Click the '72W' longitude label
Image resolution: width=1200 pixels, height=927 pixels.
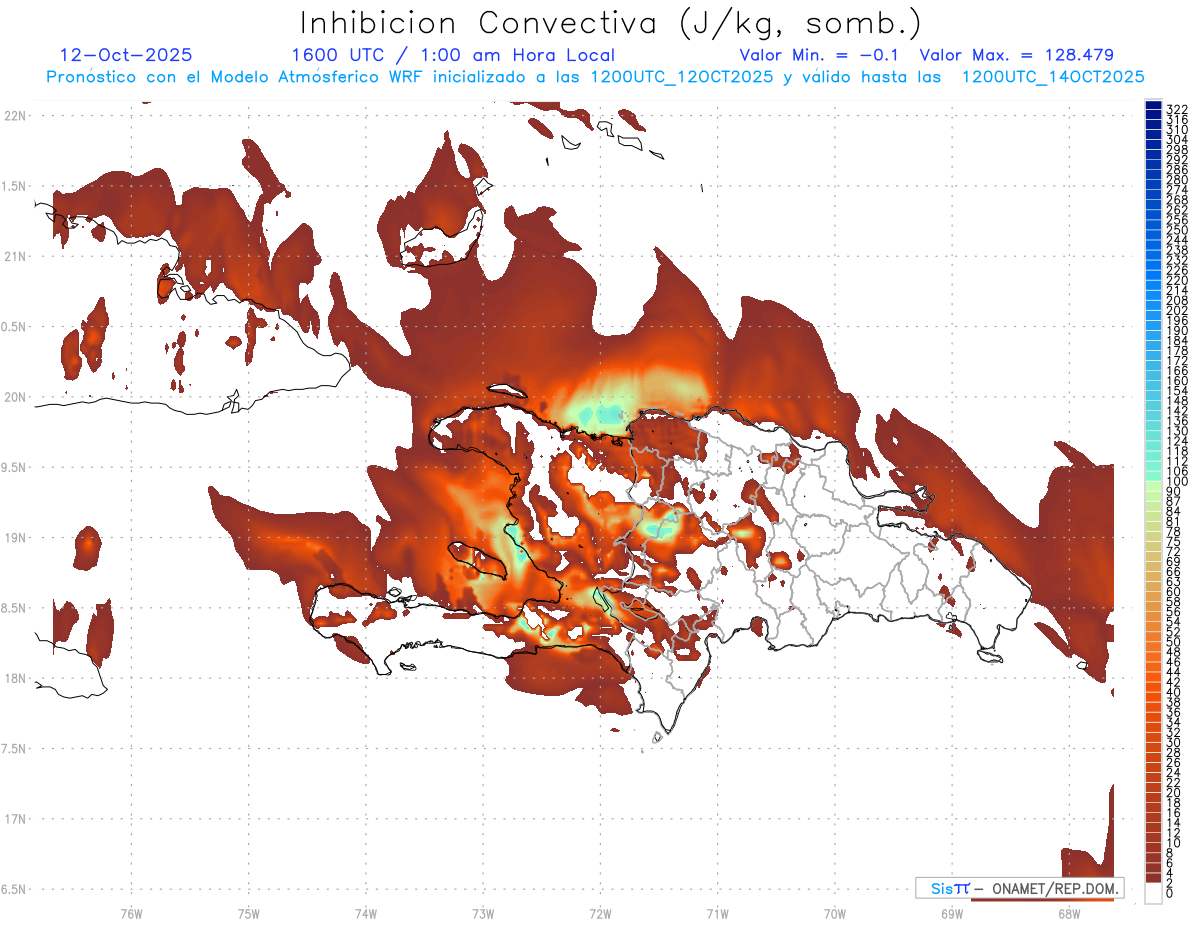tap(600, 913)
